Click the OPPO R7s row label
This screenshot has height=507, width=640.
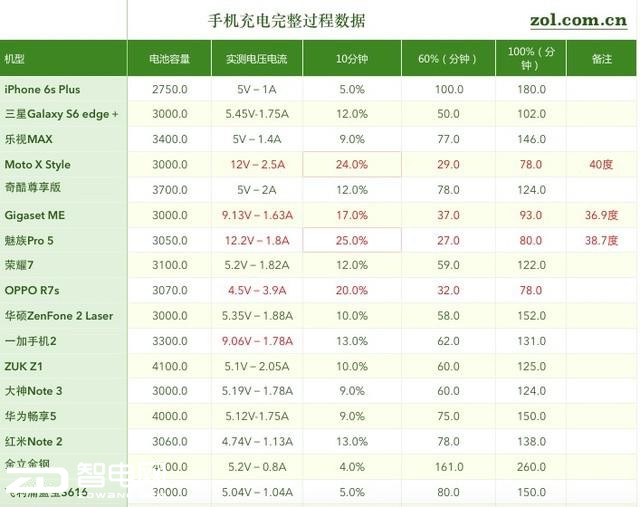tap(31, 290)
